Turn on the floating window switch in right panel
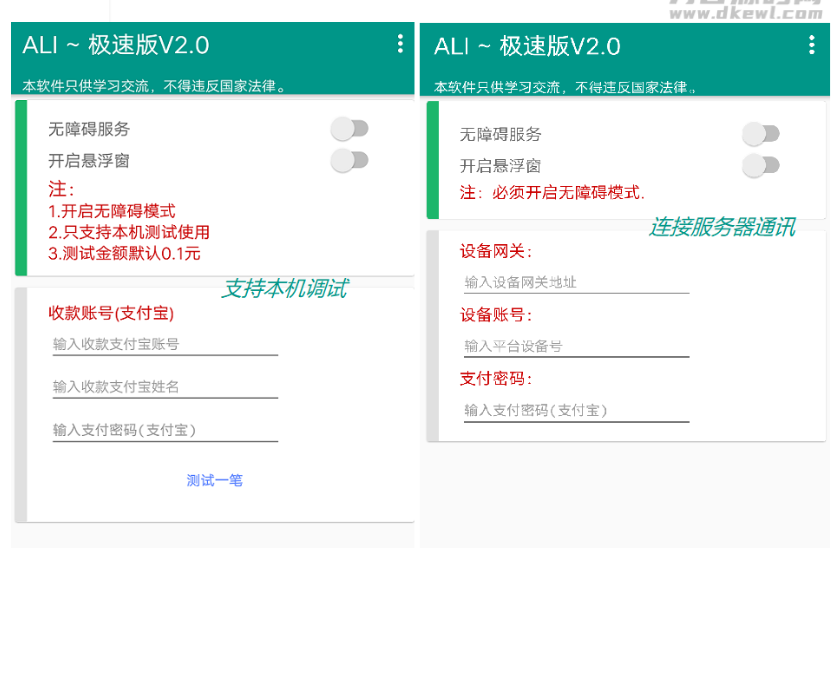838x685 pixels. click(x=762, y=165)
